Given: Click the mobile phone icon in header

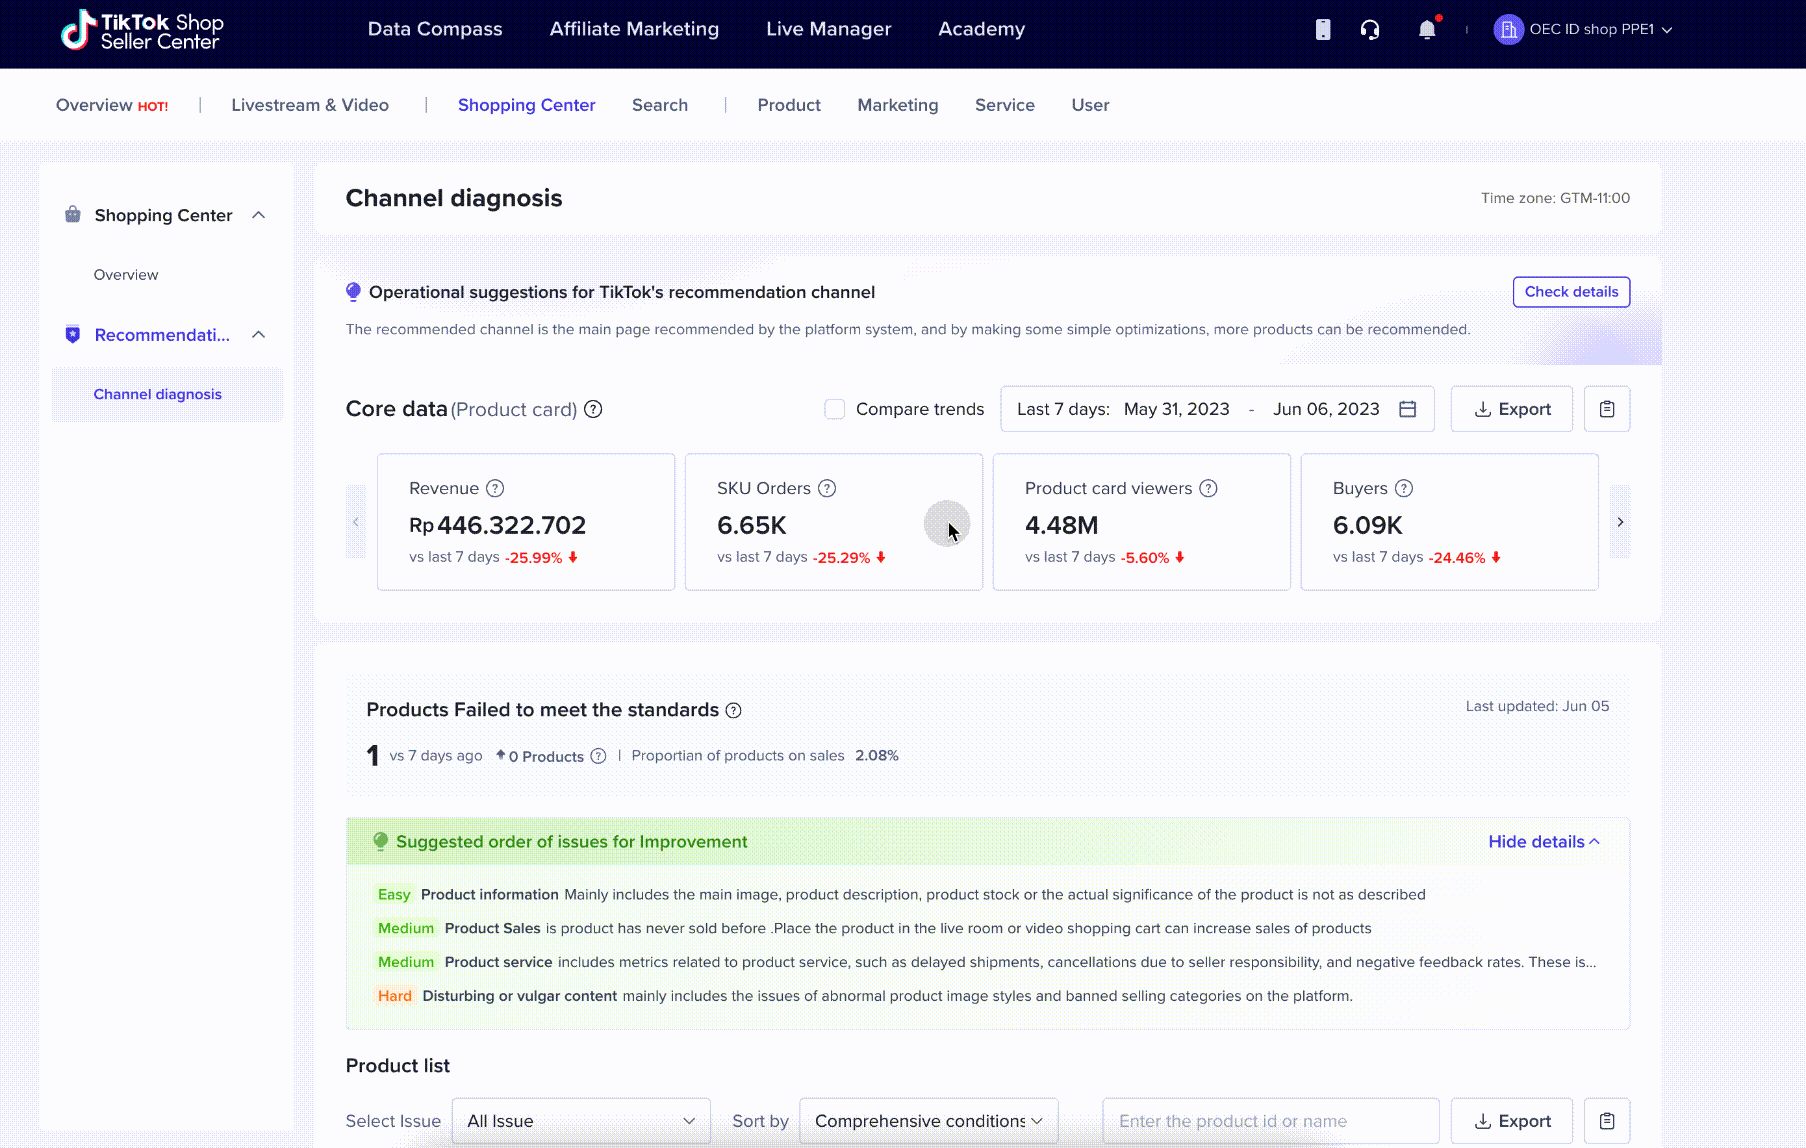Looking at the screenshot, I should 1323,30.
